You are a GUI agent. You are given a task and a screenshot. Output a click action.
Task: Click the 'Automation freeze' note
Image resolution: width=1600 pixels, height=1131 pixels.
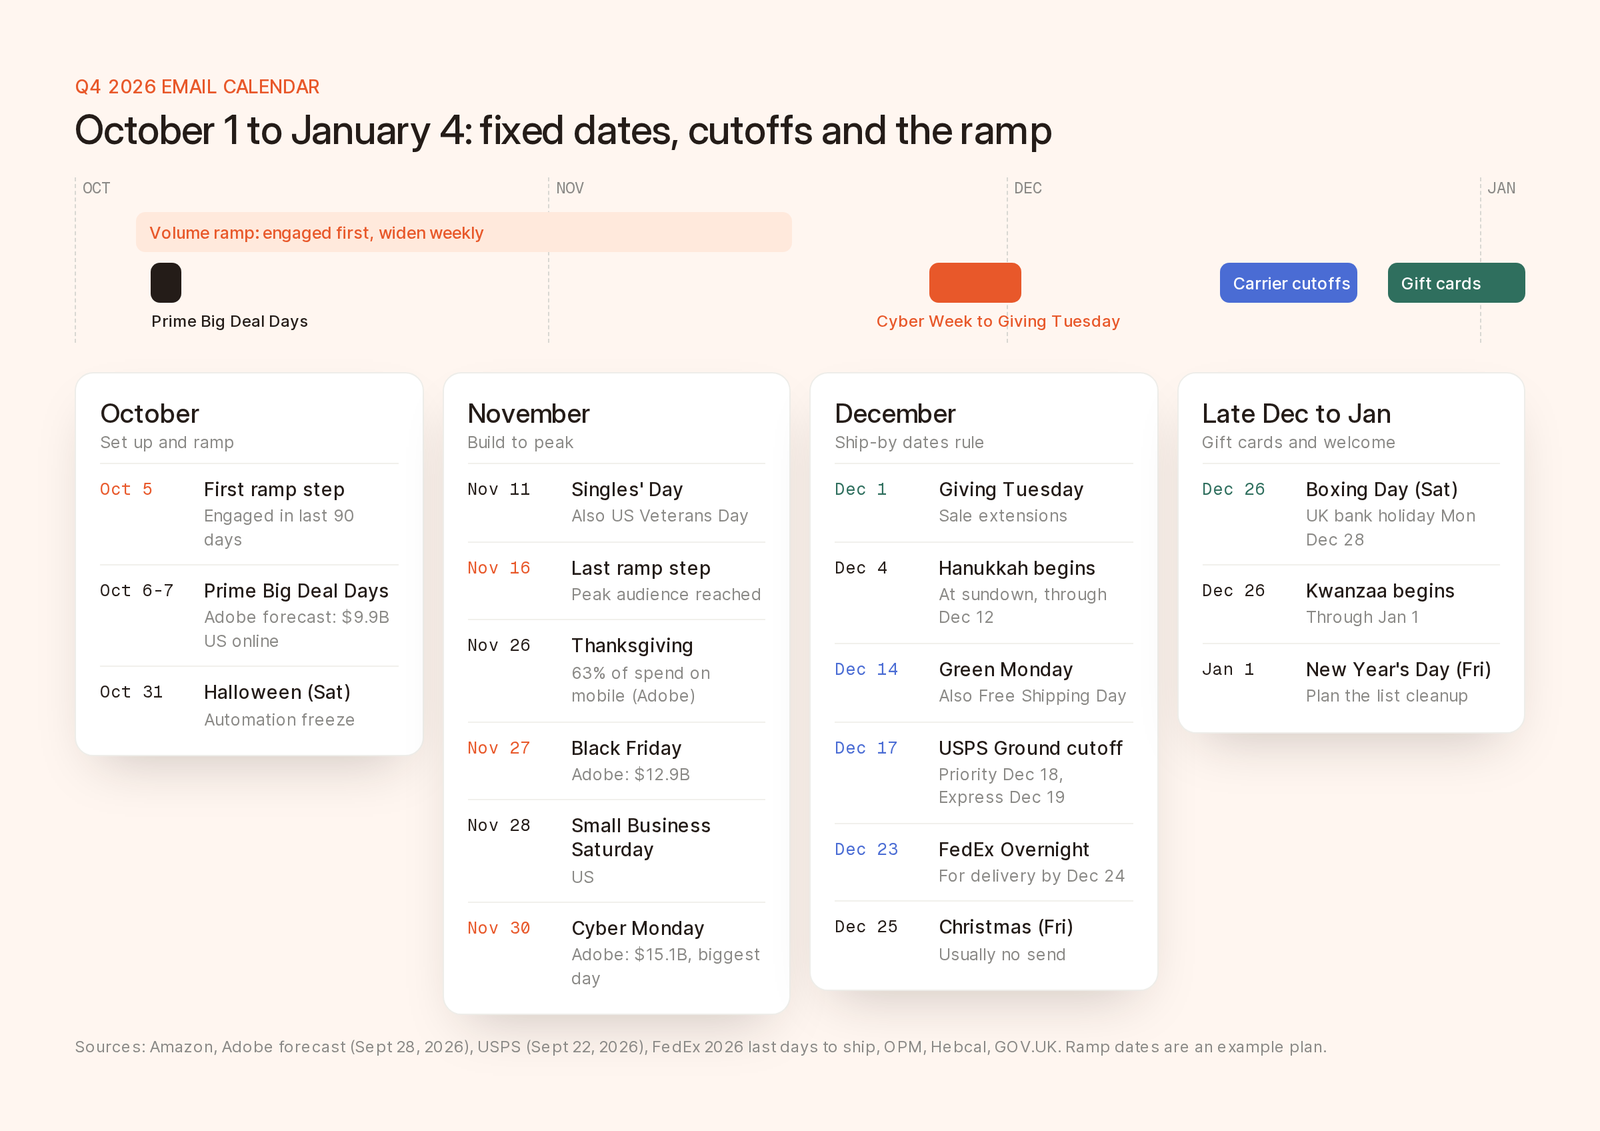(279, 720)
